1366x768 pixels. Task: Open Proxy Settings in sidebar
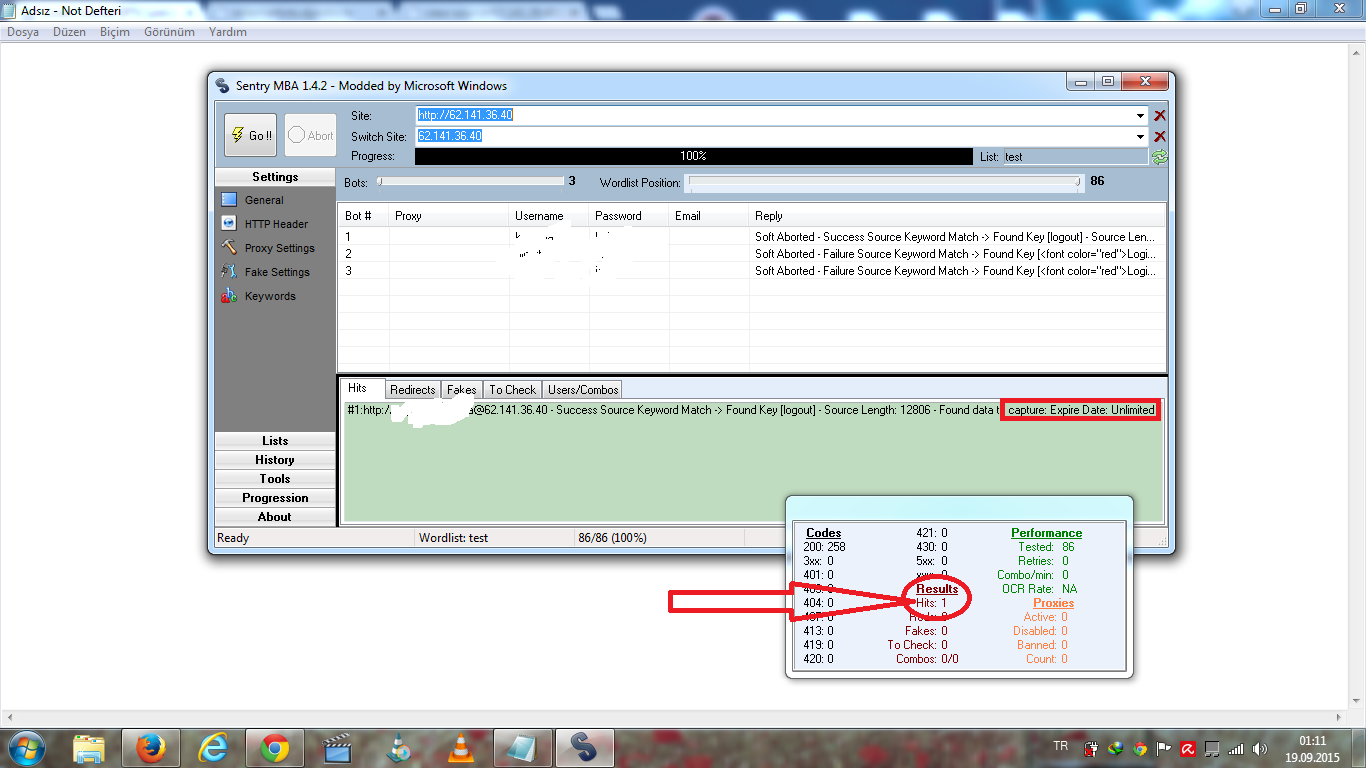click(279, 248)
